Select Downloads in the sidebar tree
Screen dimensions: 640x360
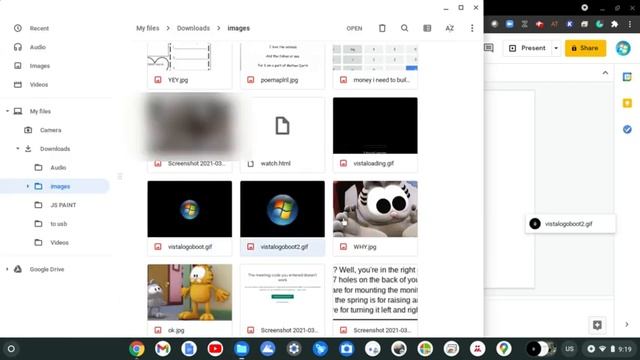click(55, 149)
